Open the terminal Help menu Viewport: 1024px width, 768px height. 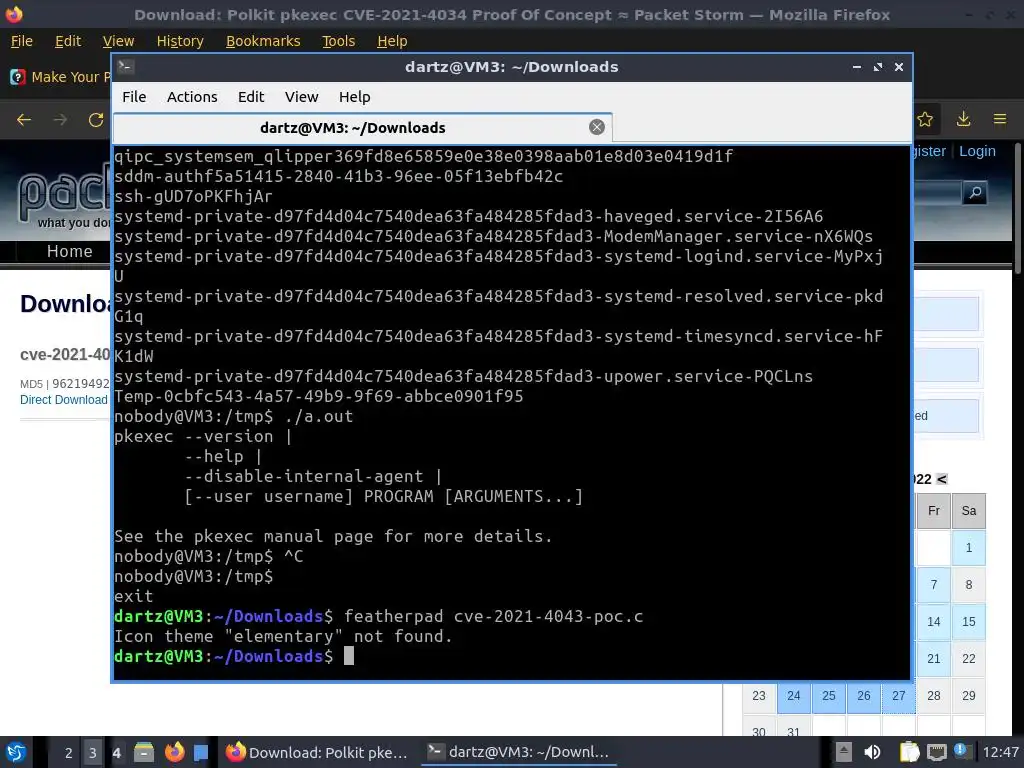[x=355, y=97]
